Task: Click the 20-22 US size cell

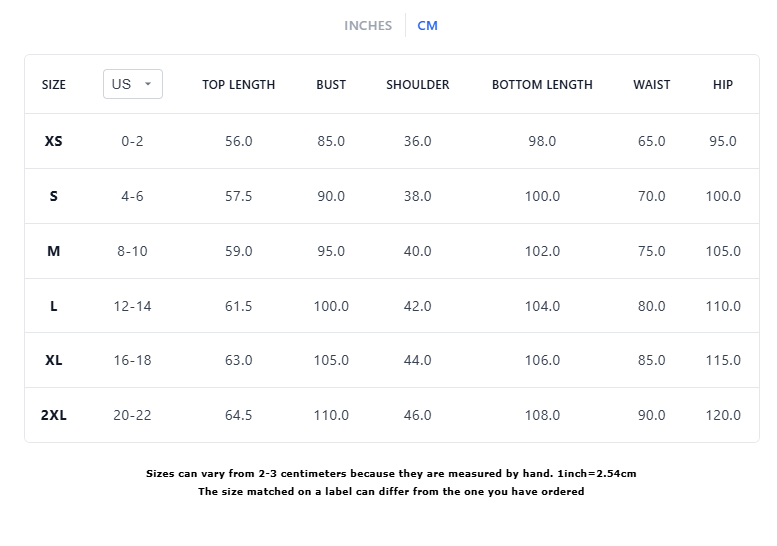Action: (x=132, y=415)
